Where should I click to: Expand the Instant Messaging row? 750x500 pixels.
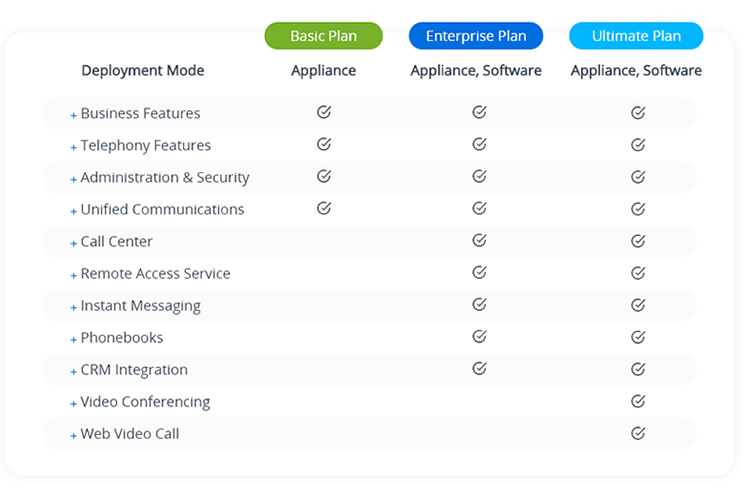[74, 307]
